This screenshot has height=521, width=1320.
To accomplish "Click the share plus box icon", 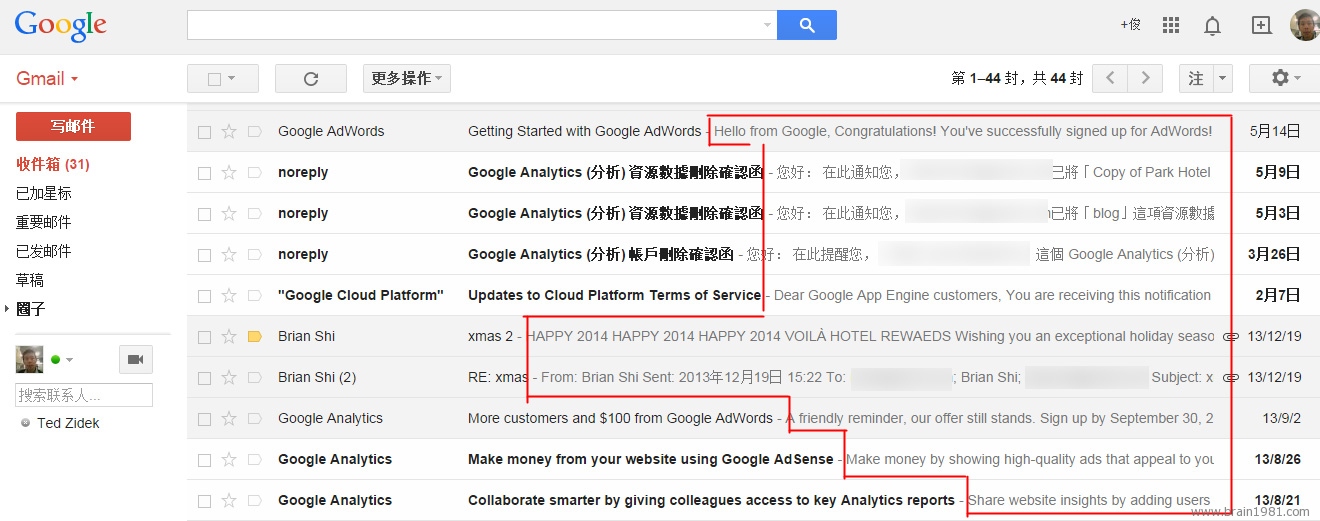I will tap(1261, 26).
